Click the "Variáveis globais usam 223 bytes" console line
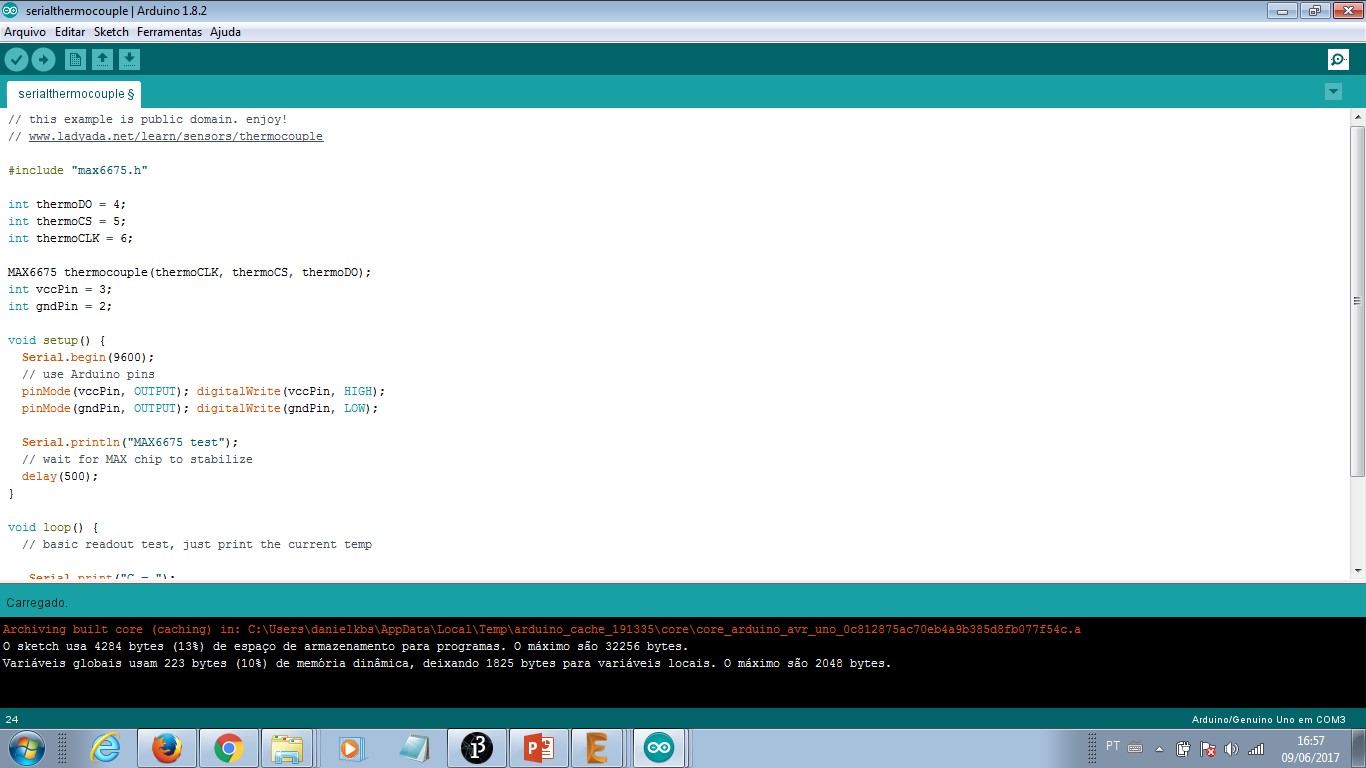 (446, 663)
